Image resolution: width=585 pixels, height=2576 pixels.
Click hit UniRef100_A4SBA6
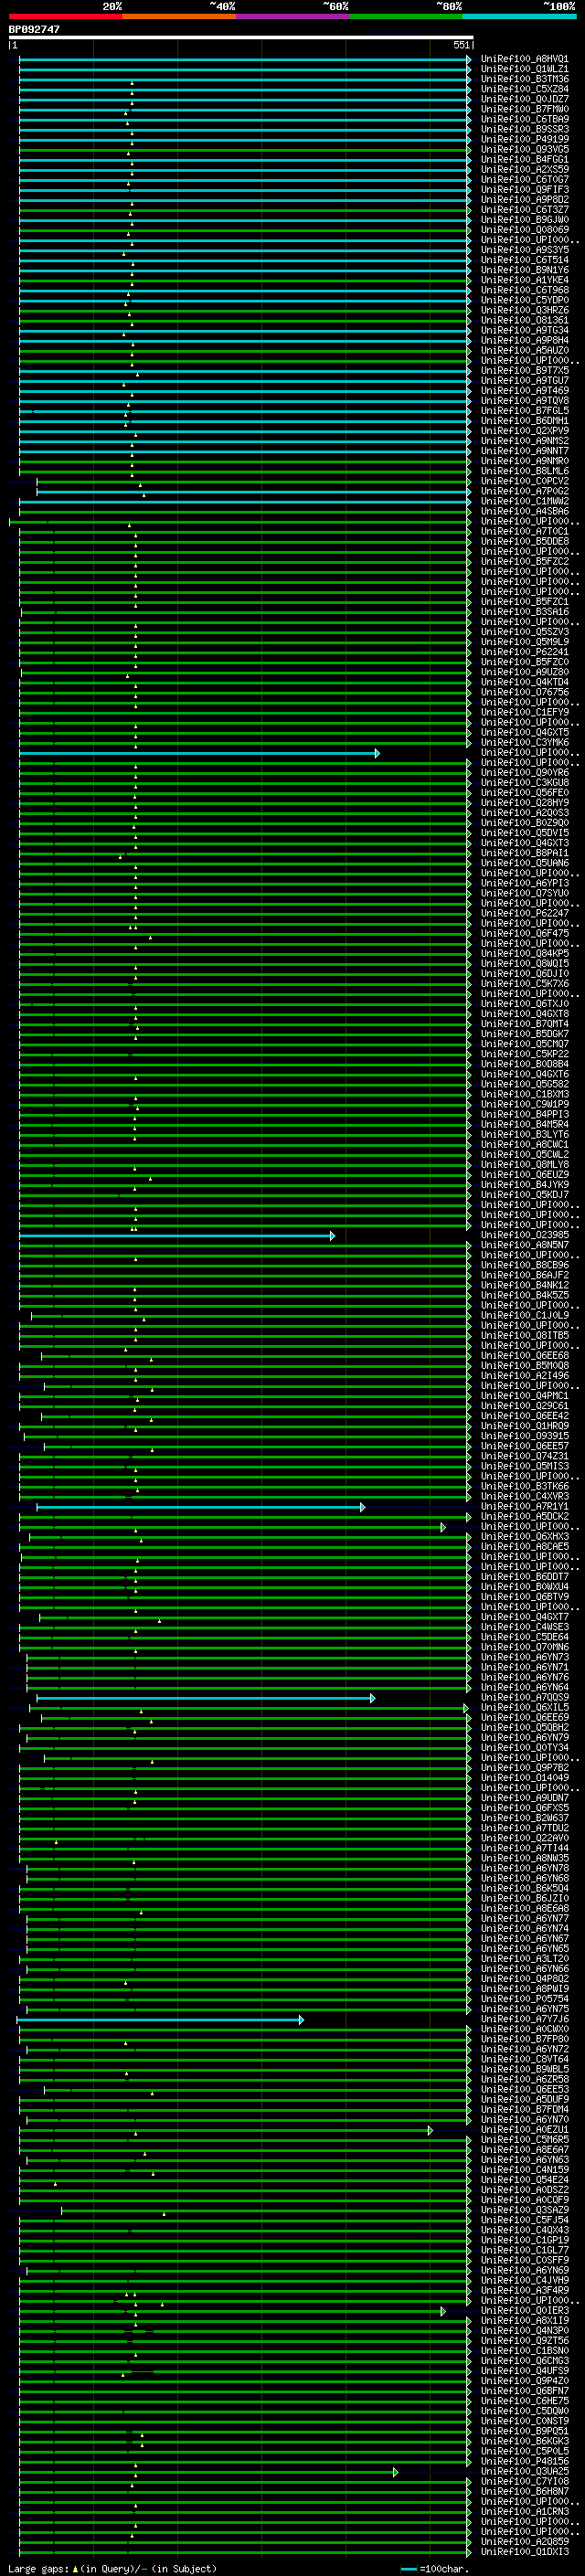click(525, 511)
